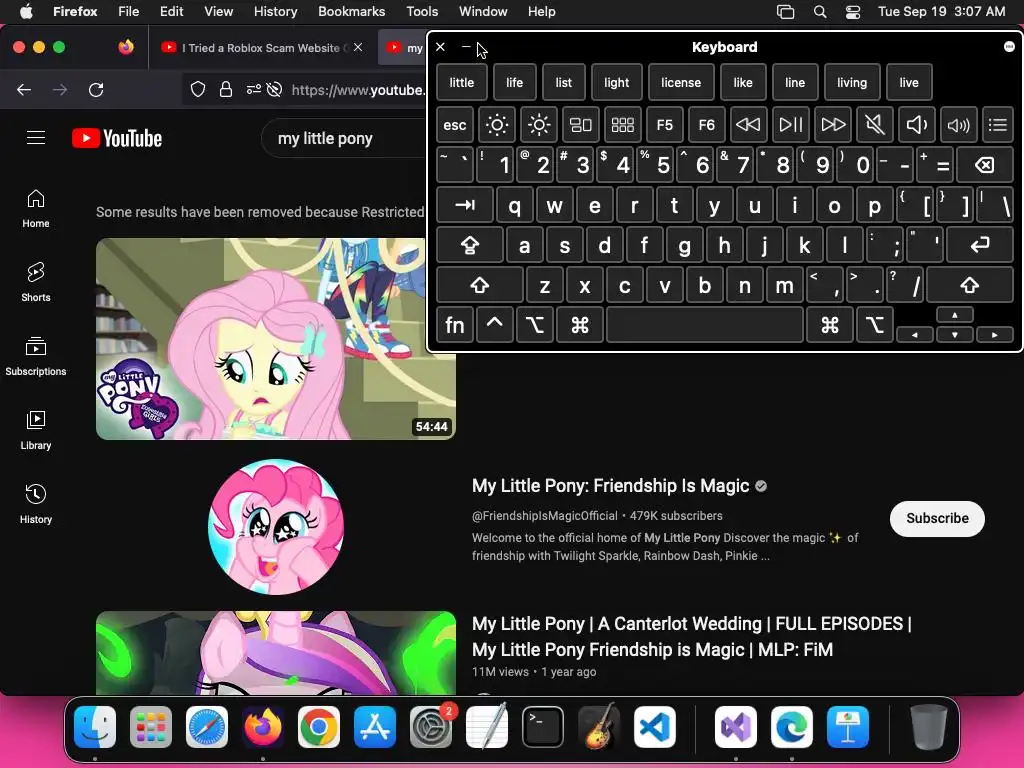
Task: Click the Firefox tracking protection shield icon
Action: (198, 89)
